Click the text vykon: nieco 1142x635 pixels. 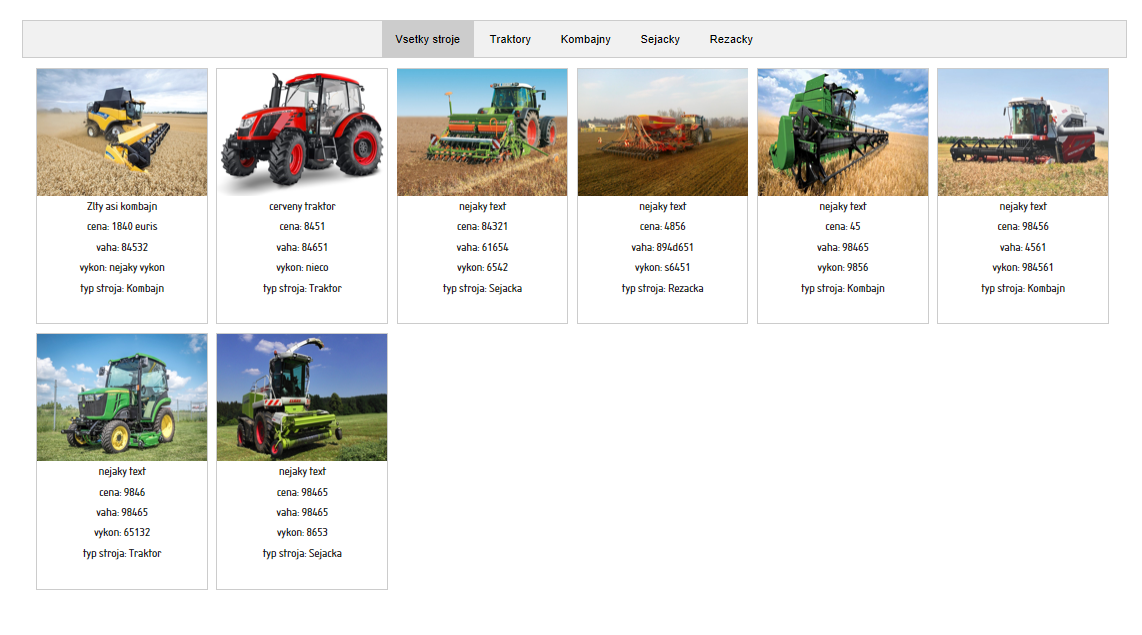point(302,267)
